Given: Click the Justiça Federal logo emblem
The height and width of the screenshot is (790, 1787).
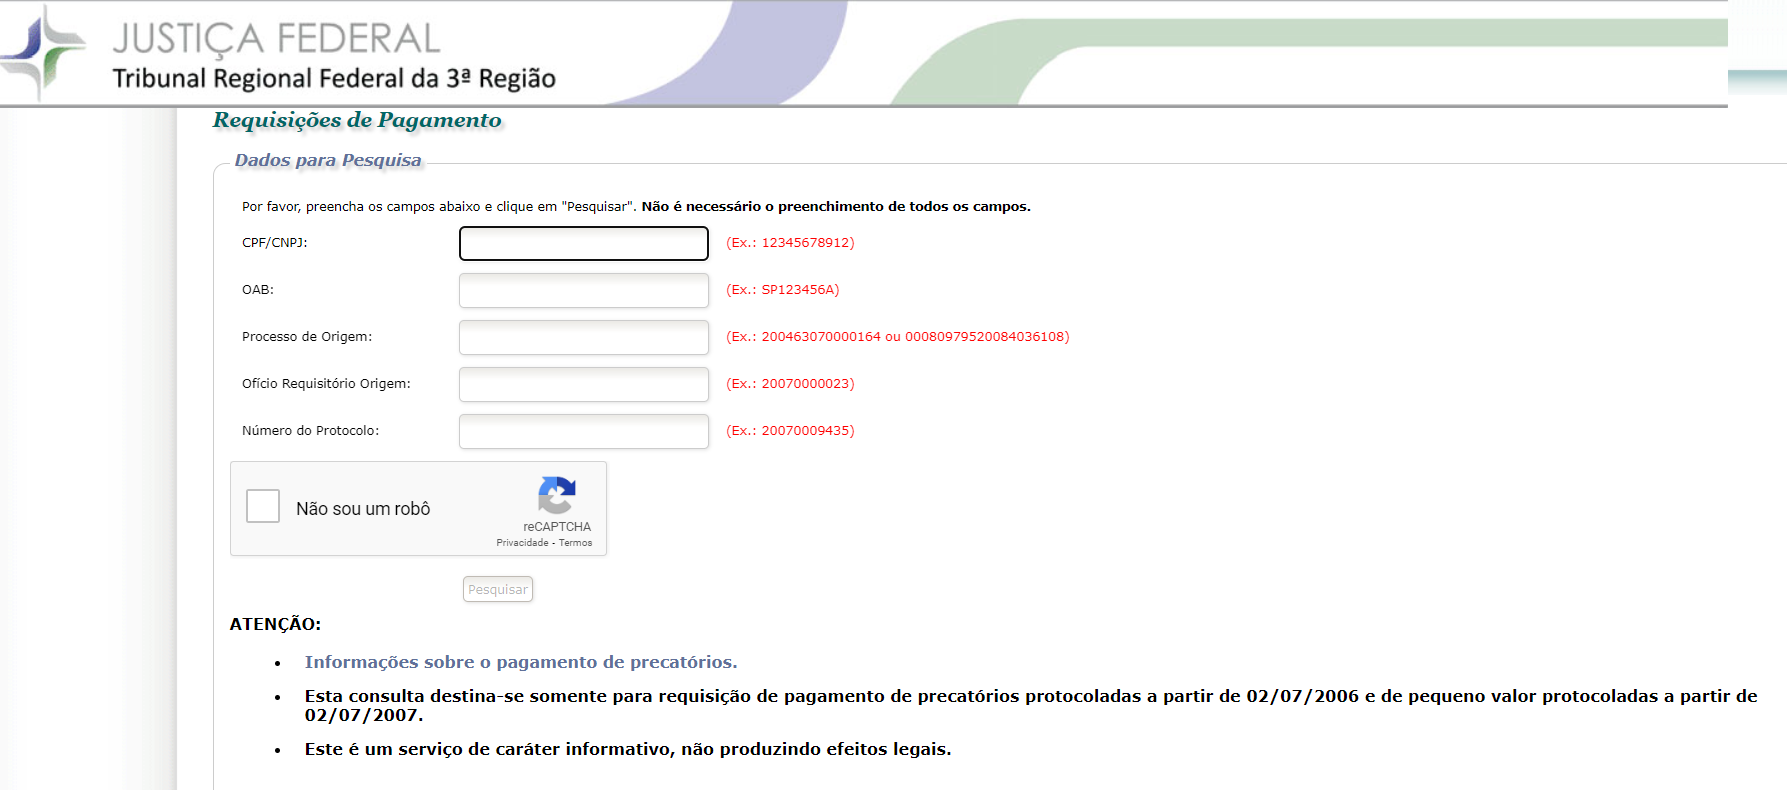Looking at the screenshot, I should [x=42, y=50].
